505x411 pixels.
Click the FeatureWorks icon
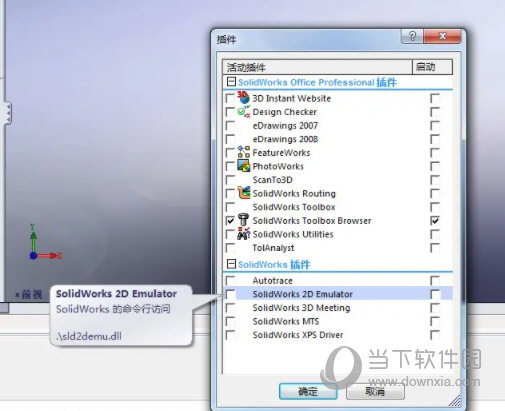click(x=243, y=152)
